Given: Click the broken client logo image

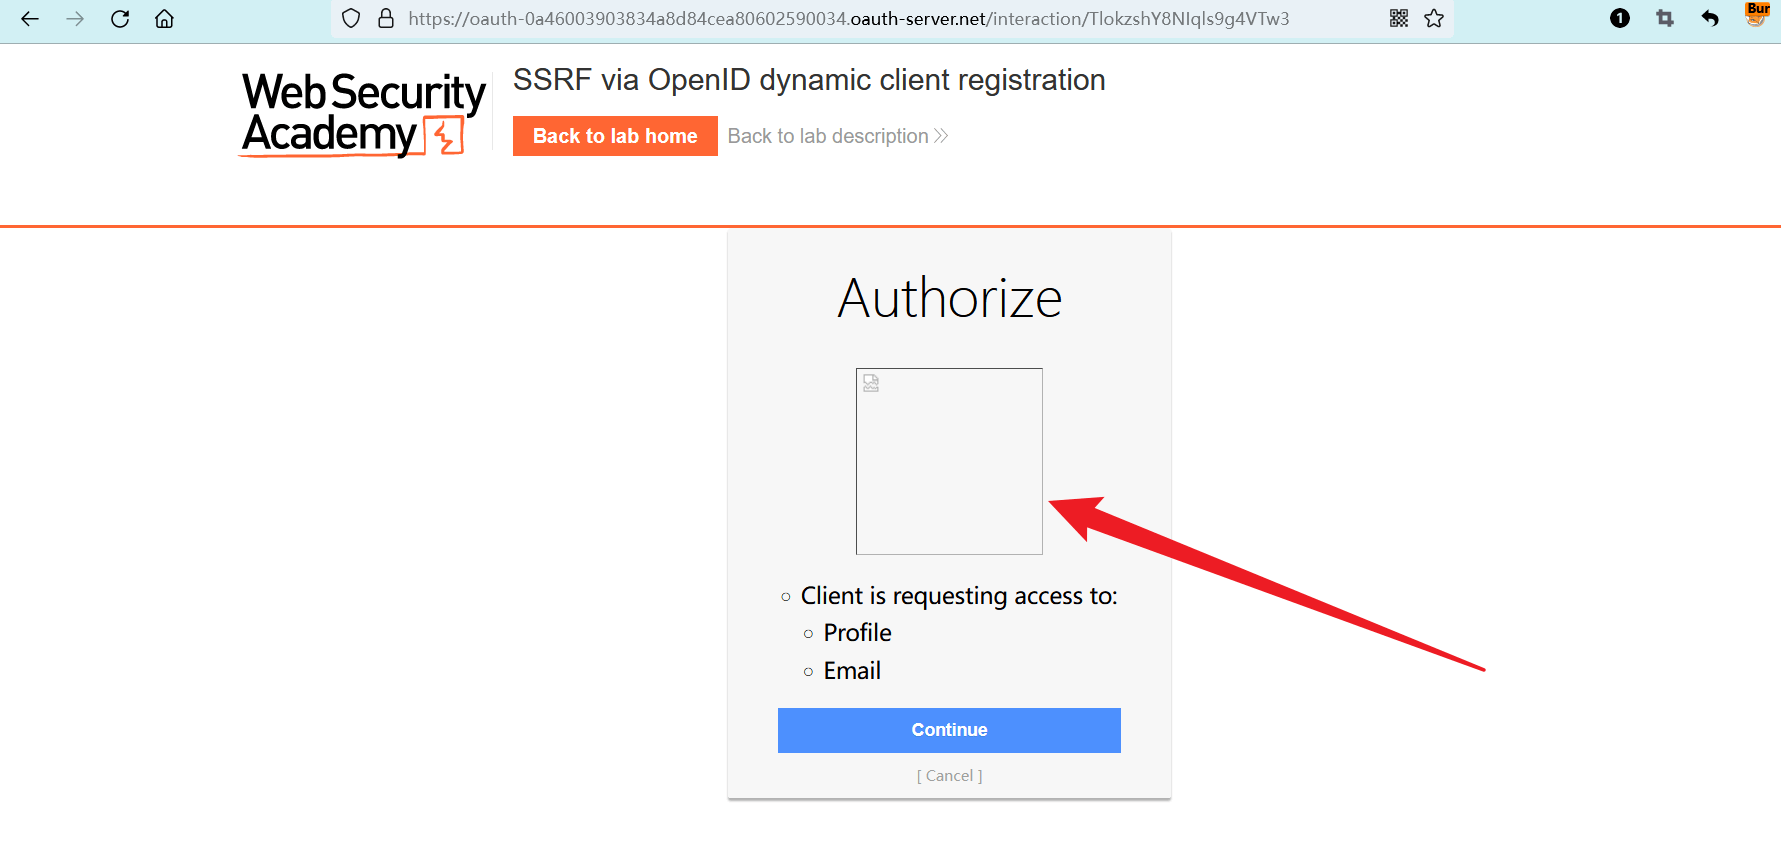Looking at the screenshot, I should point(949,461).
